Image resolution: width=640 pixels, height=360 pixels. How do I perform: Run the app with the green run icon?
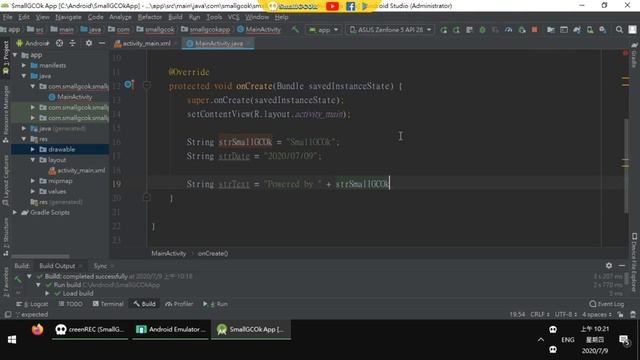pos(443,30)
